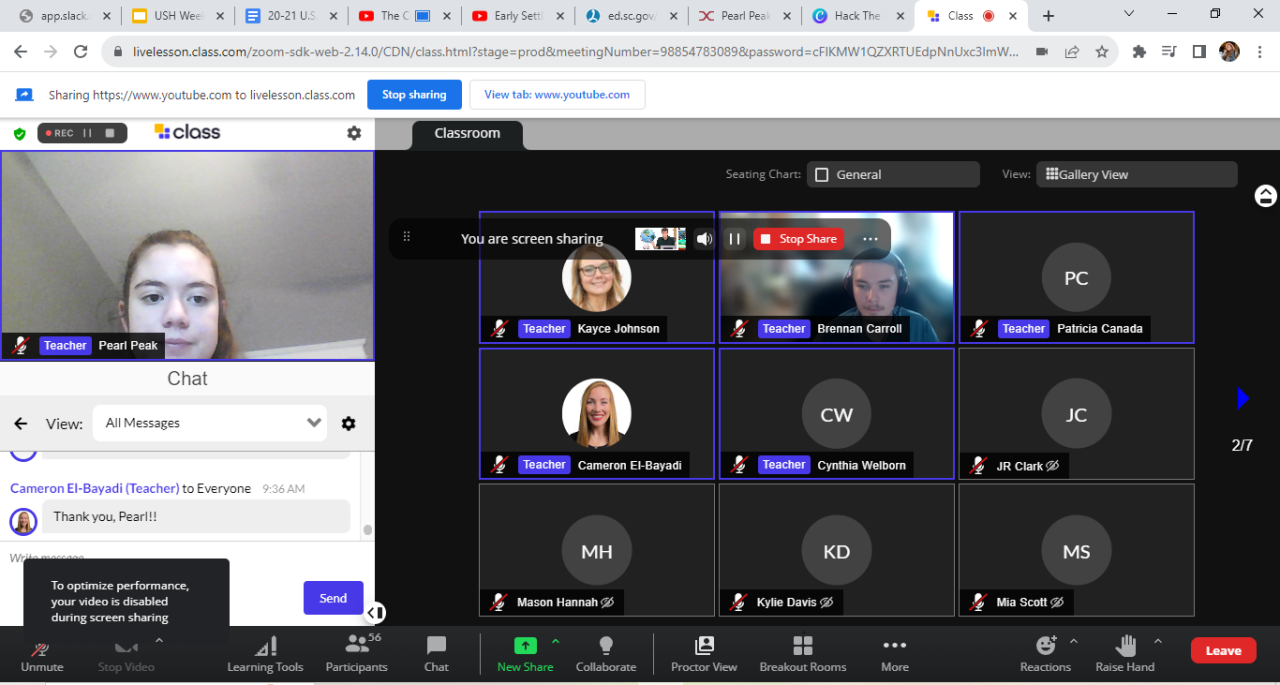This screenshot has height=685, width=1280.
Task: Send the chat message
Action: click(333, 598)
